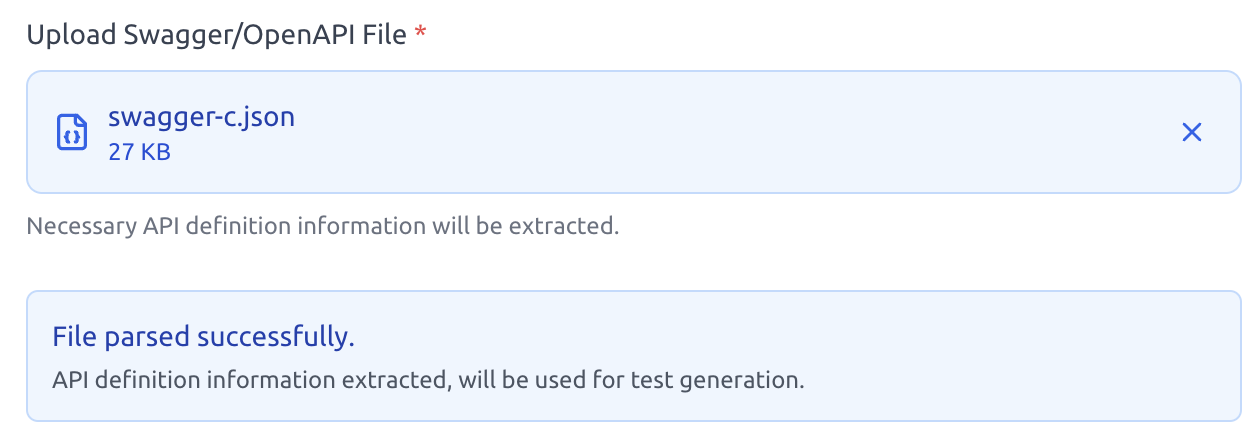Click '.json' extension in the file name
Viewport: 1260px width, 442px height.
click(x=264, y=118)
